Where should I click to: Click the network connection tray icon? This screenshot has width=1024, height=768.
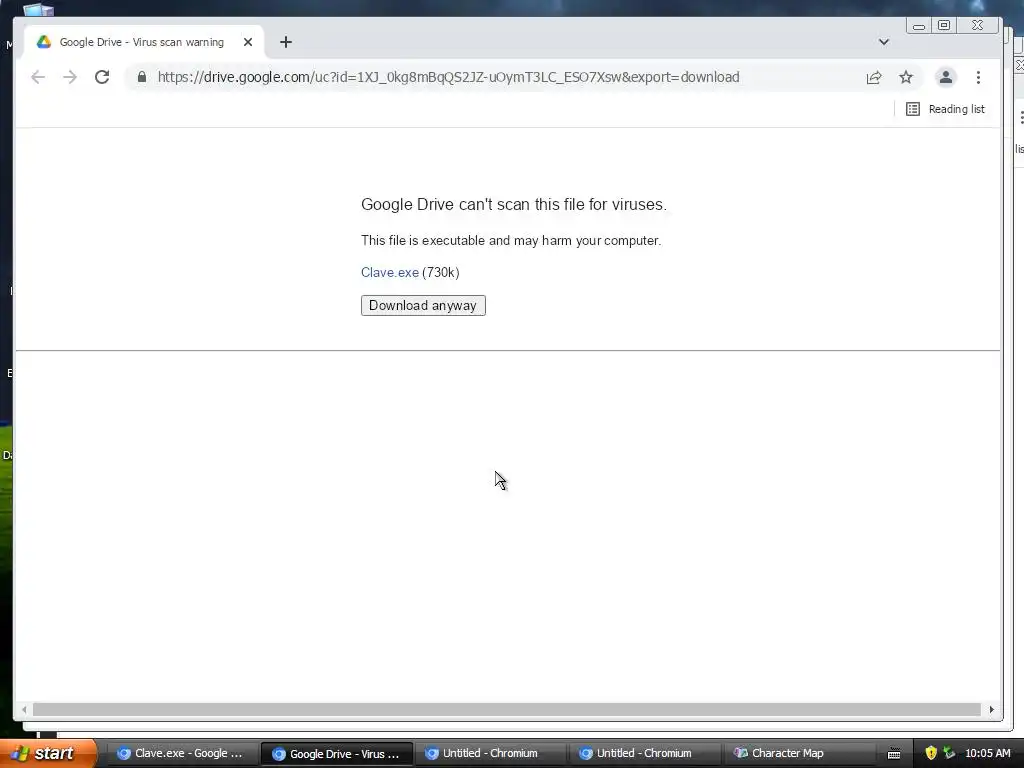[x=949, y=754]
